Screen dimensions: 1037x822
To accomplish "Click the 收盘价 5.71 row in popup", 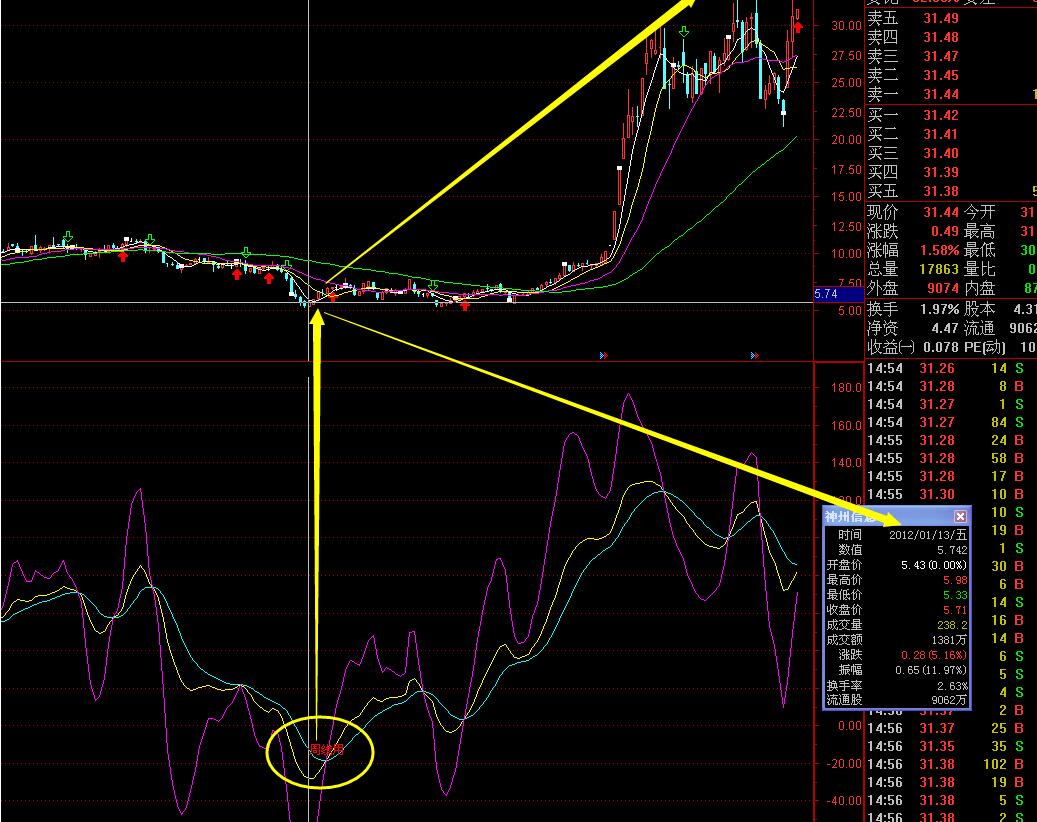I will 897,610.
